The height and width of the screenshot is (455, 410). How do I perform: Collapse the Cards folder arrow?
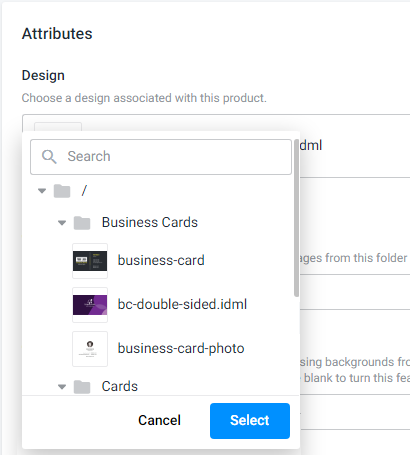pyautogui.click(x=62, y=387)
